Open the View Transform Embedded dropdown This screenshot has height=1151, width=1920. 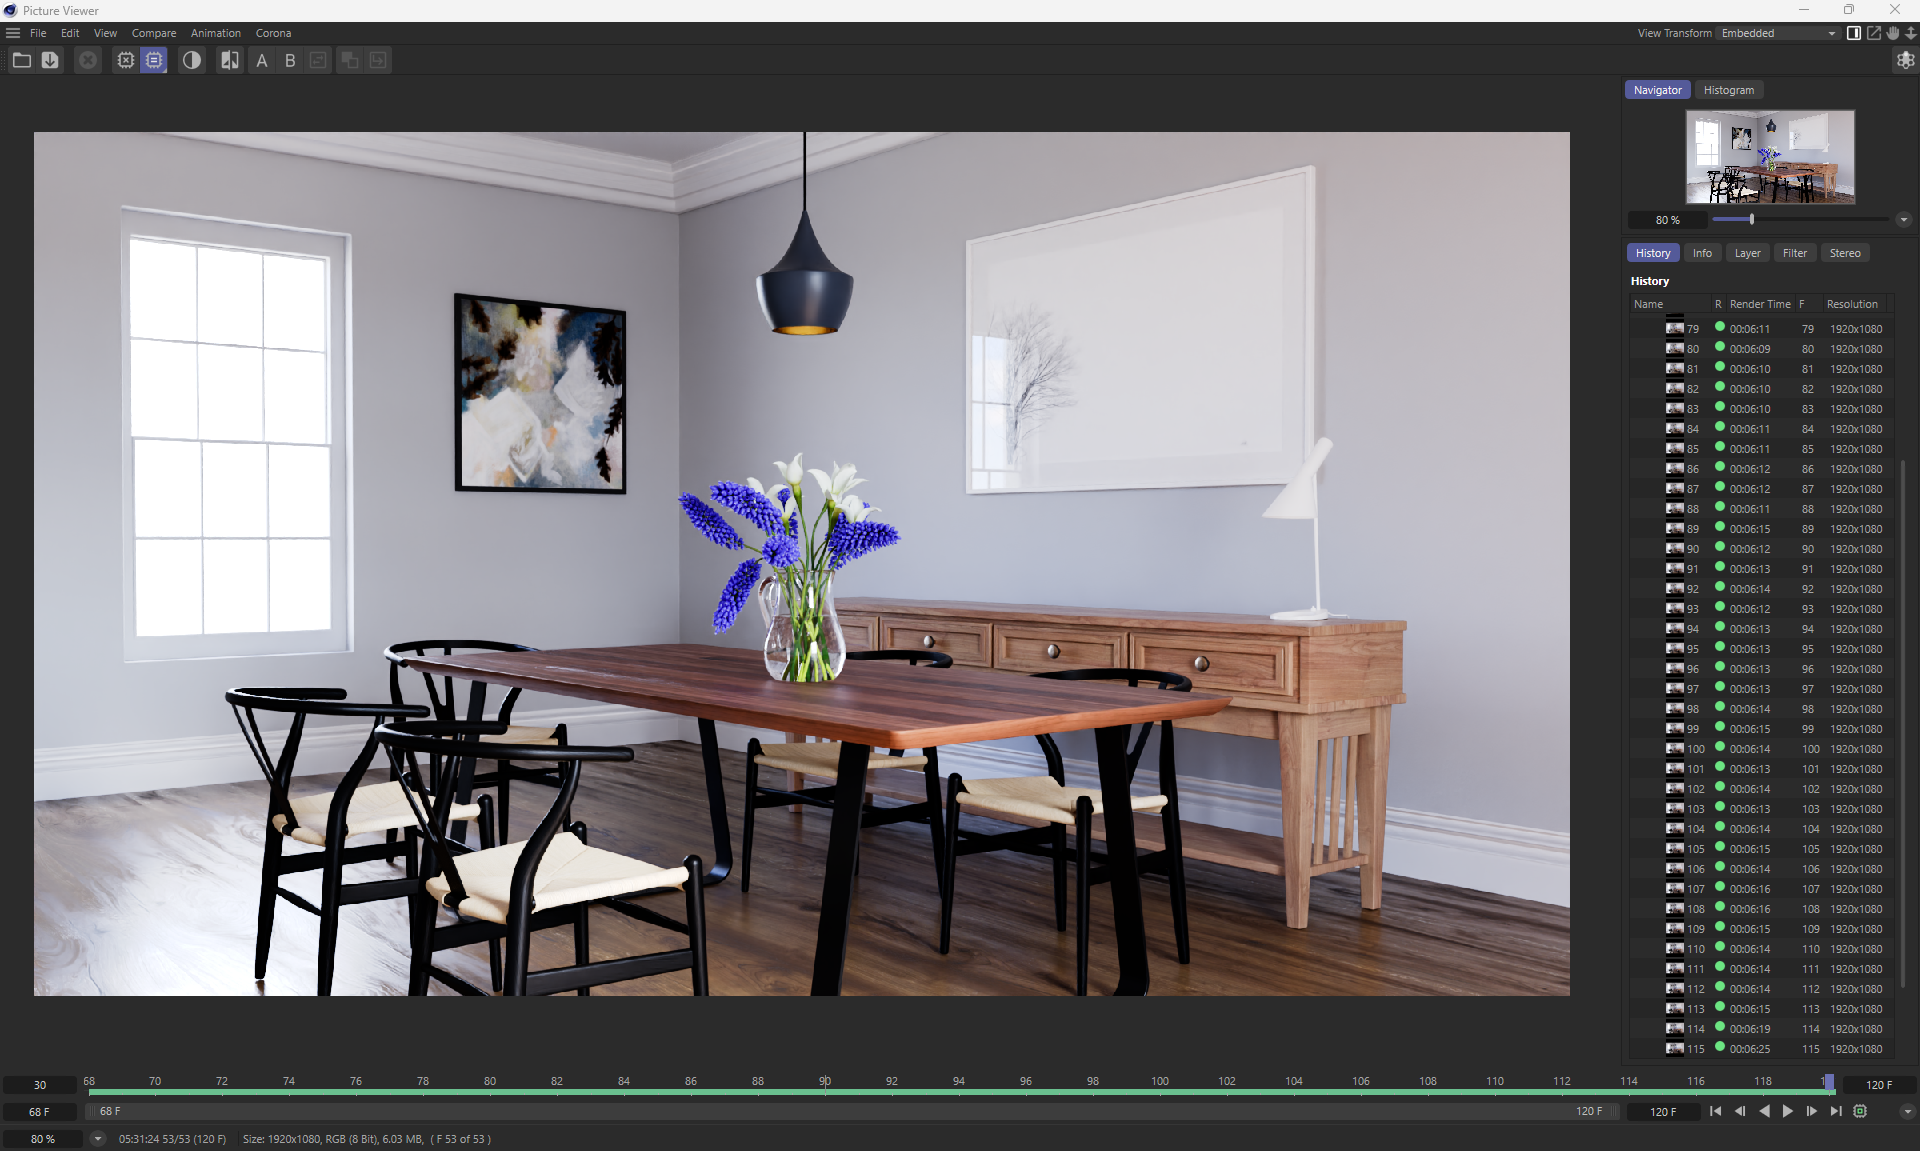pyautogui.click(x=1777, y=33)
